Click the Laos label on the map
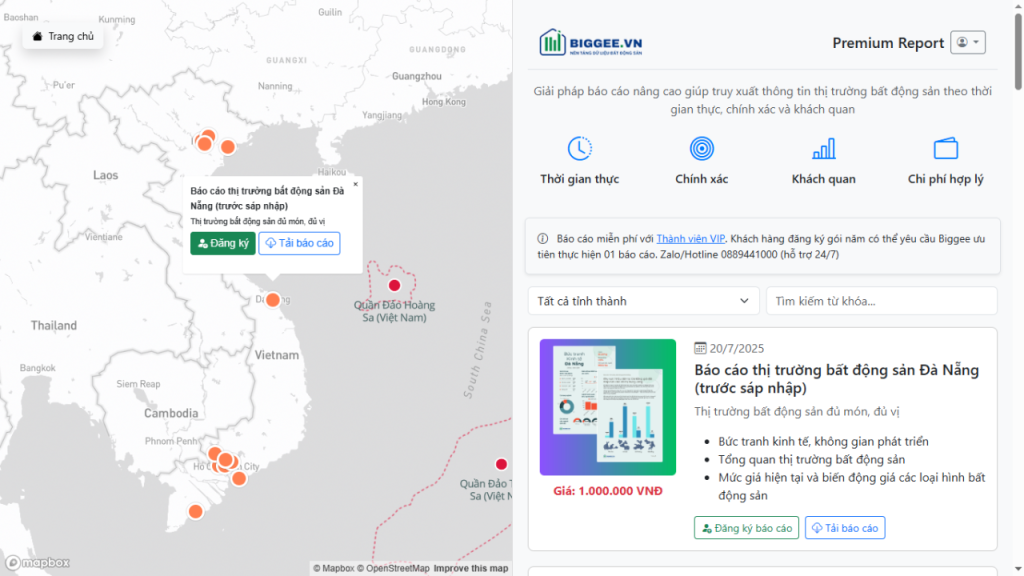Viewport: 1024px width, 576px height. click(x=105, y=175)
